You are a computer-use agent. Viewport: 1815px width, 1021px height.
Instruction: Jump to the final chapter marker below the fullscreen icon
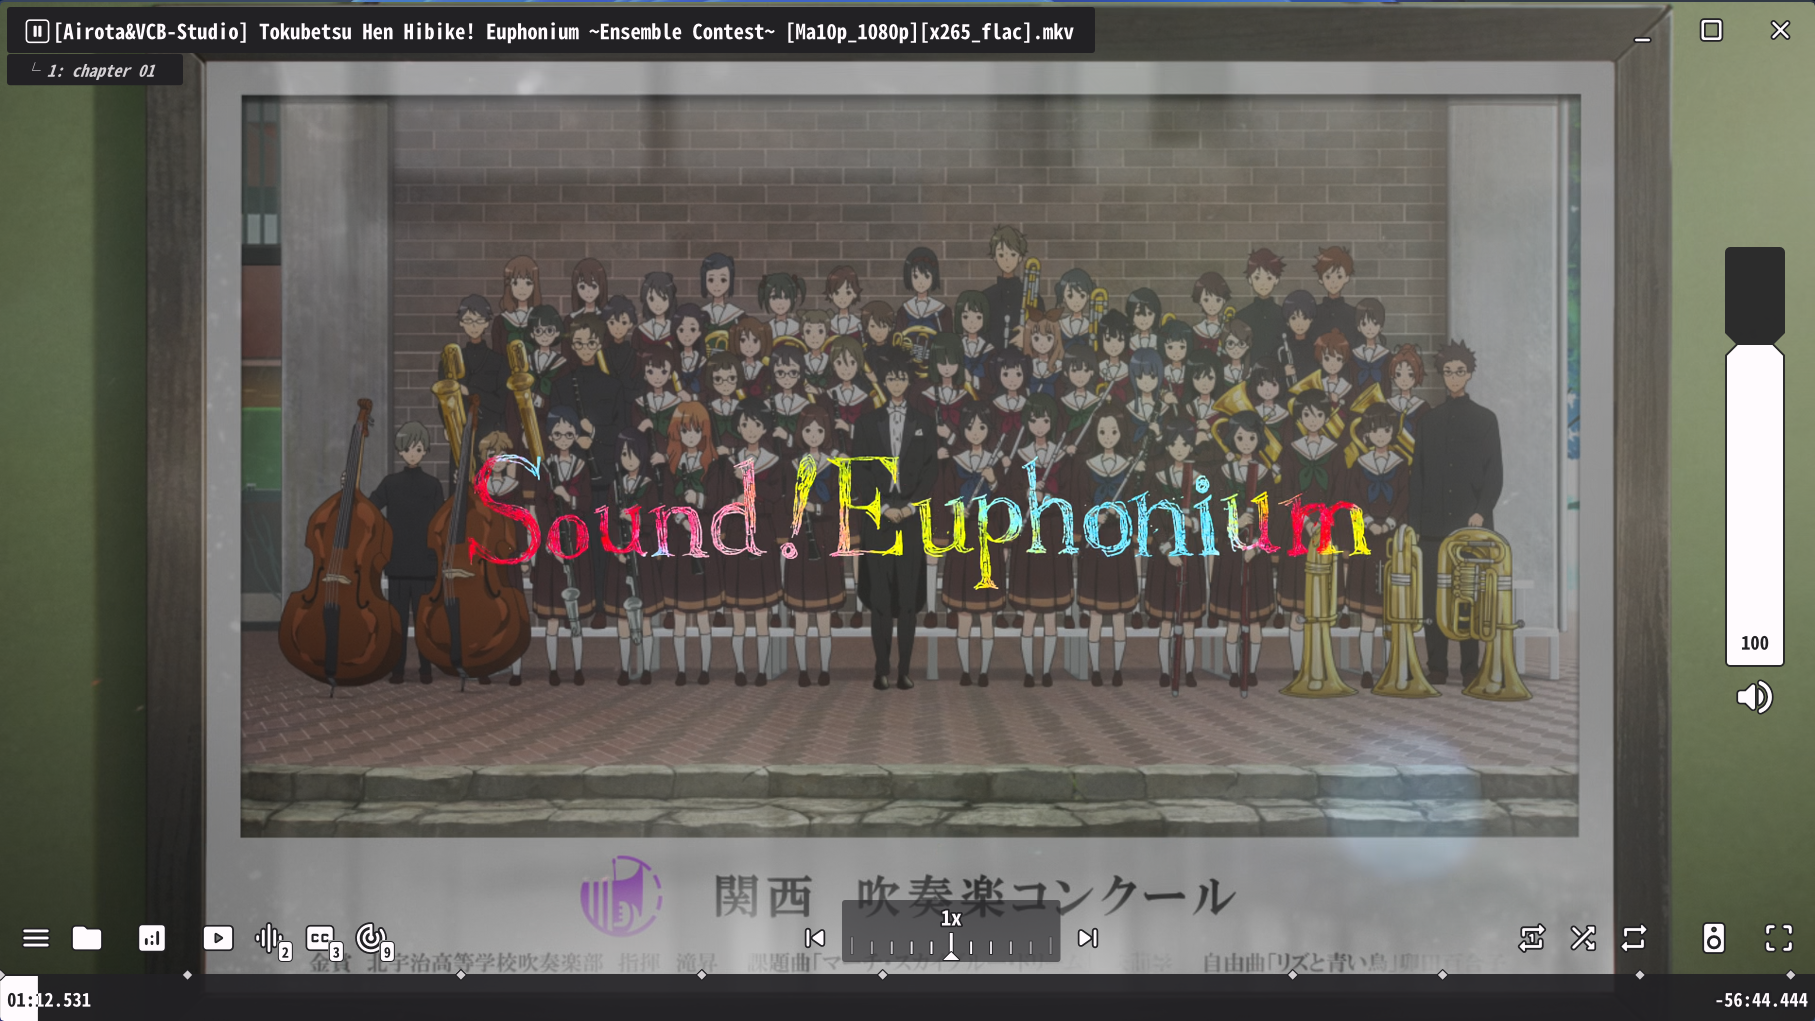(1791, 975)
